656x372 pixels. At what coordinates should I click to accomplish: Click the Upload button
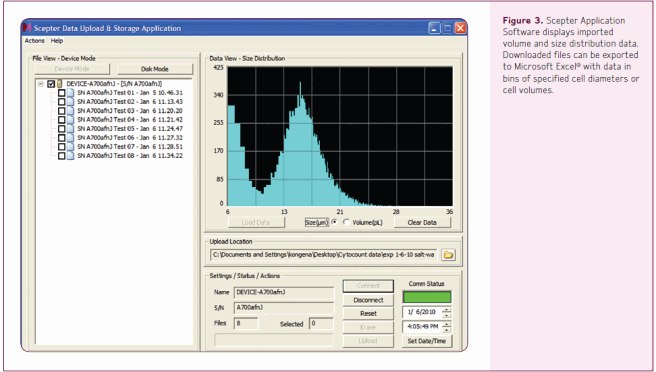click(x=368, y=341)
